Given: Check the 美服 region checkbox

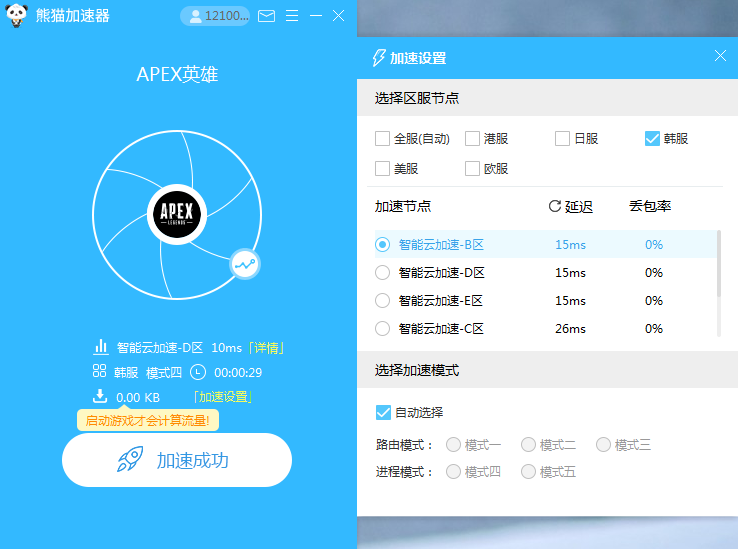Looking at the screenshot, I should (382, 169).
